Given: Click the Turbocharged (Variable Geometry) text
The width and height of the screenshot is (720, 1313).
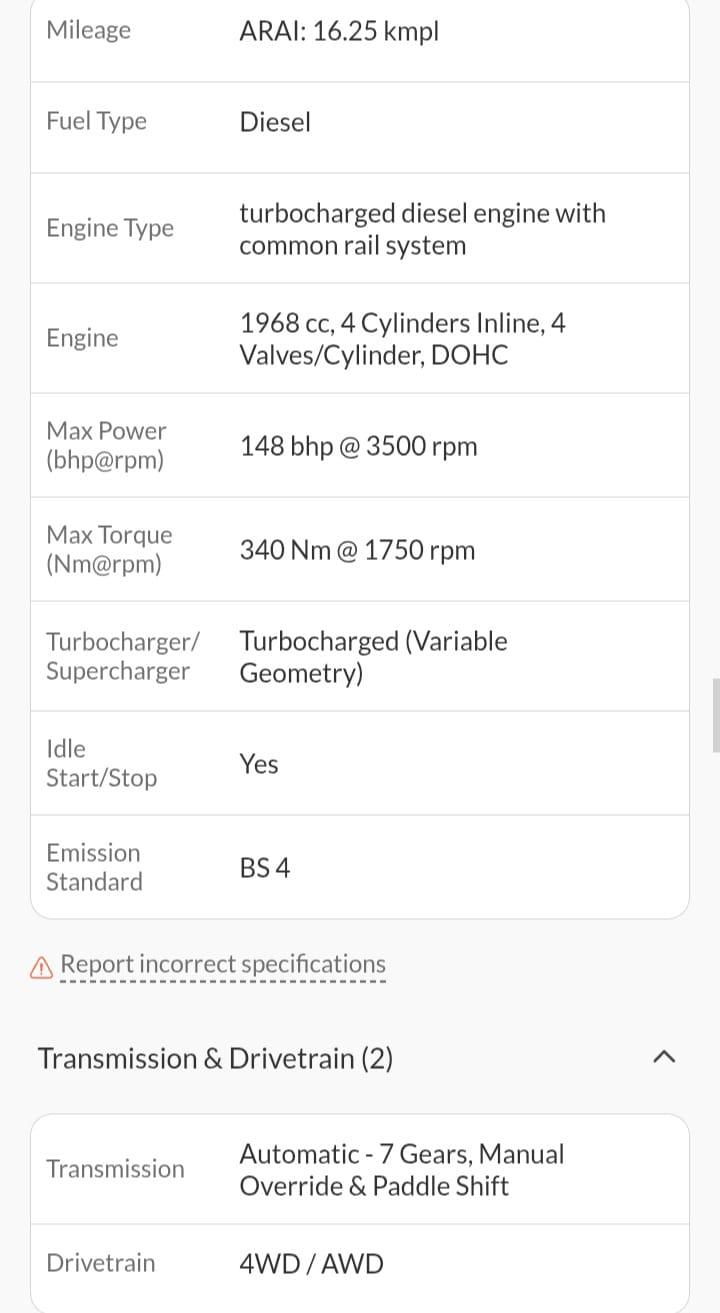Looking at the screenshot, I should [x=373, y=656].
